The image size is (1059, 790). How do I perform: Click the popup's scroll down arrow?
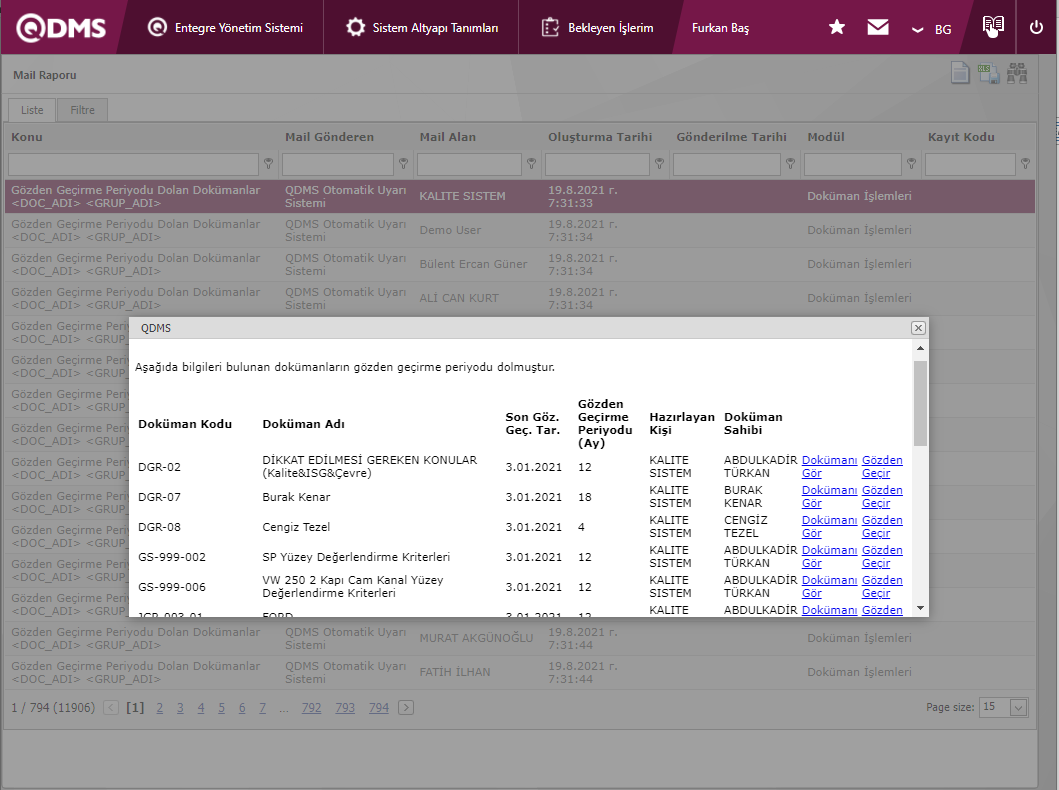[920, 608]
